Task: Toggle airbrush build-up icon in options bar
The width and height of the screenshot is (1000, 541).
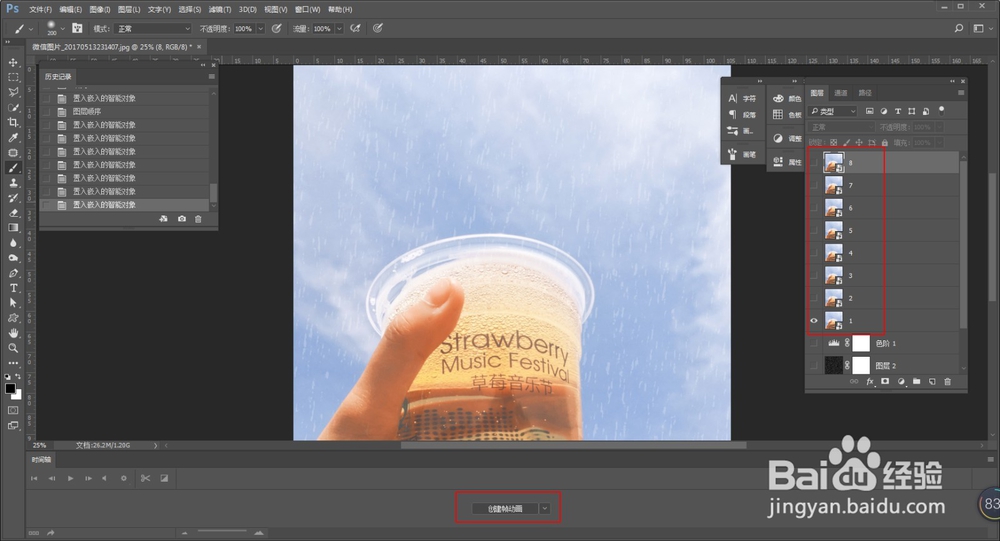Action: [356, 28]
